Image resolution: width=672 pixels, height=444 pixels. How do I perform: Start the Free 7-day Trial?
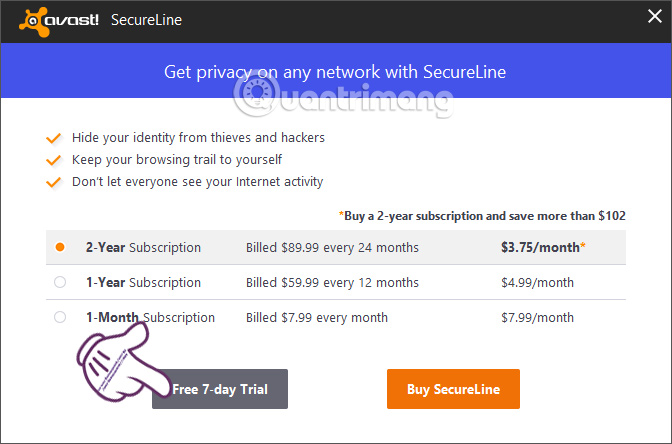(x=220, y=389)
